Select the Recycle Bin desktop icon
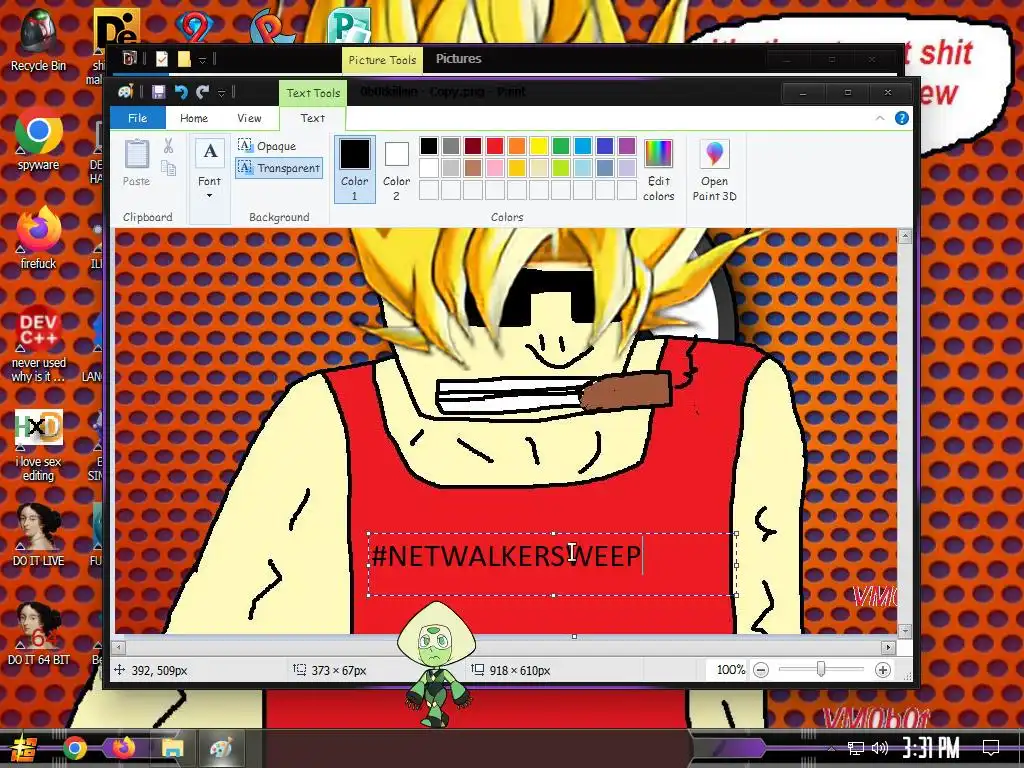Image resolution: width=1024 pixels, height=768 pixels. [38, 40]
